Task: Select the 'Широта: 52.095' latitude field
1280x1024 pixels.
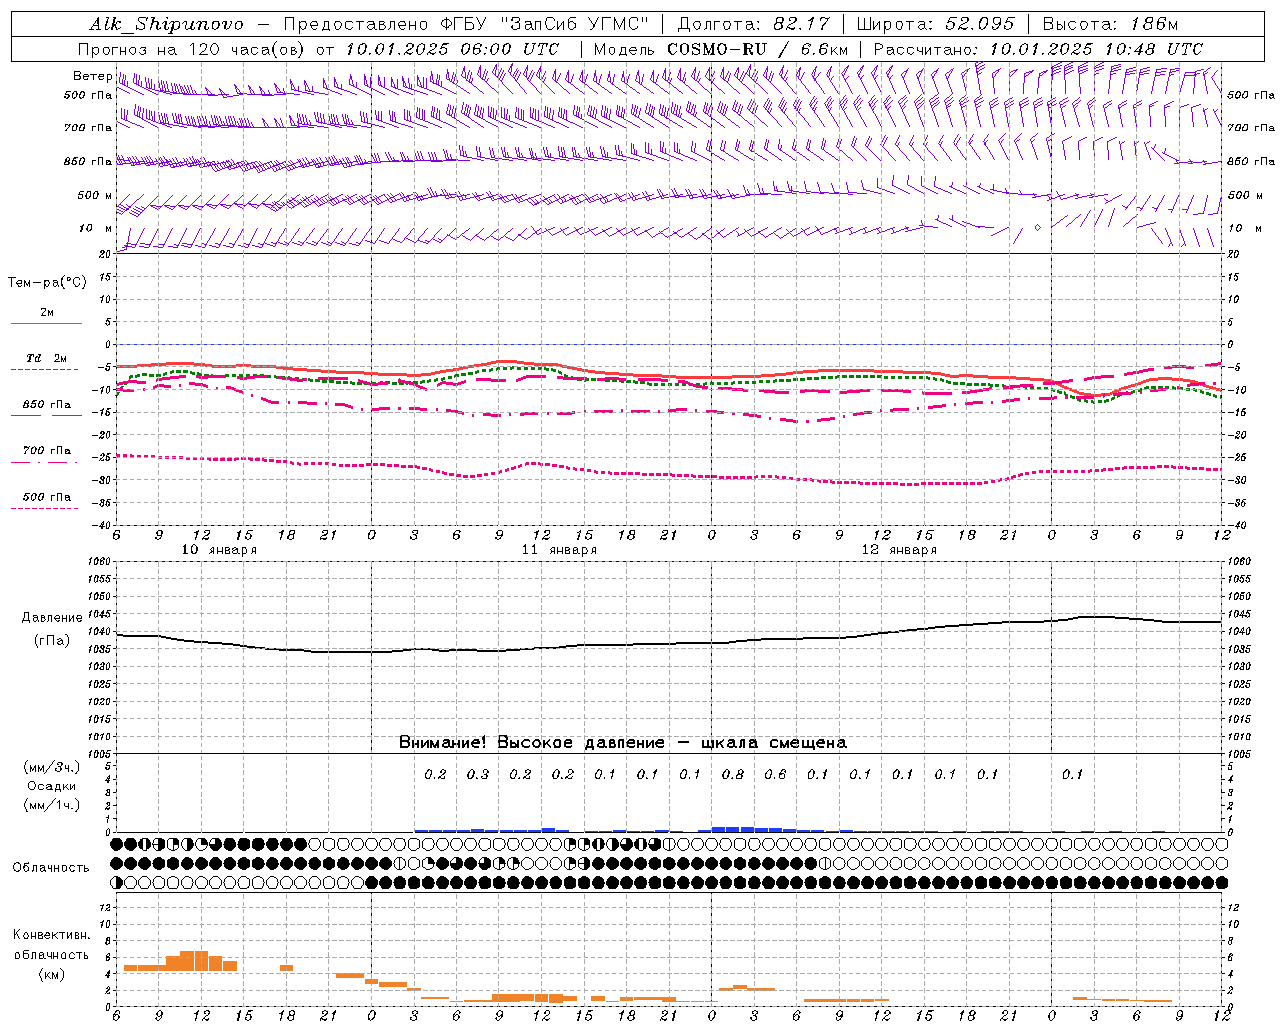Action: tap(936, 24)
